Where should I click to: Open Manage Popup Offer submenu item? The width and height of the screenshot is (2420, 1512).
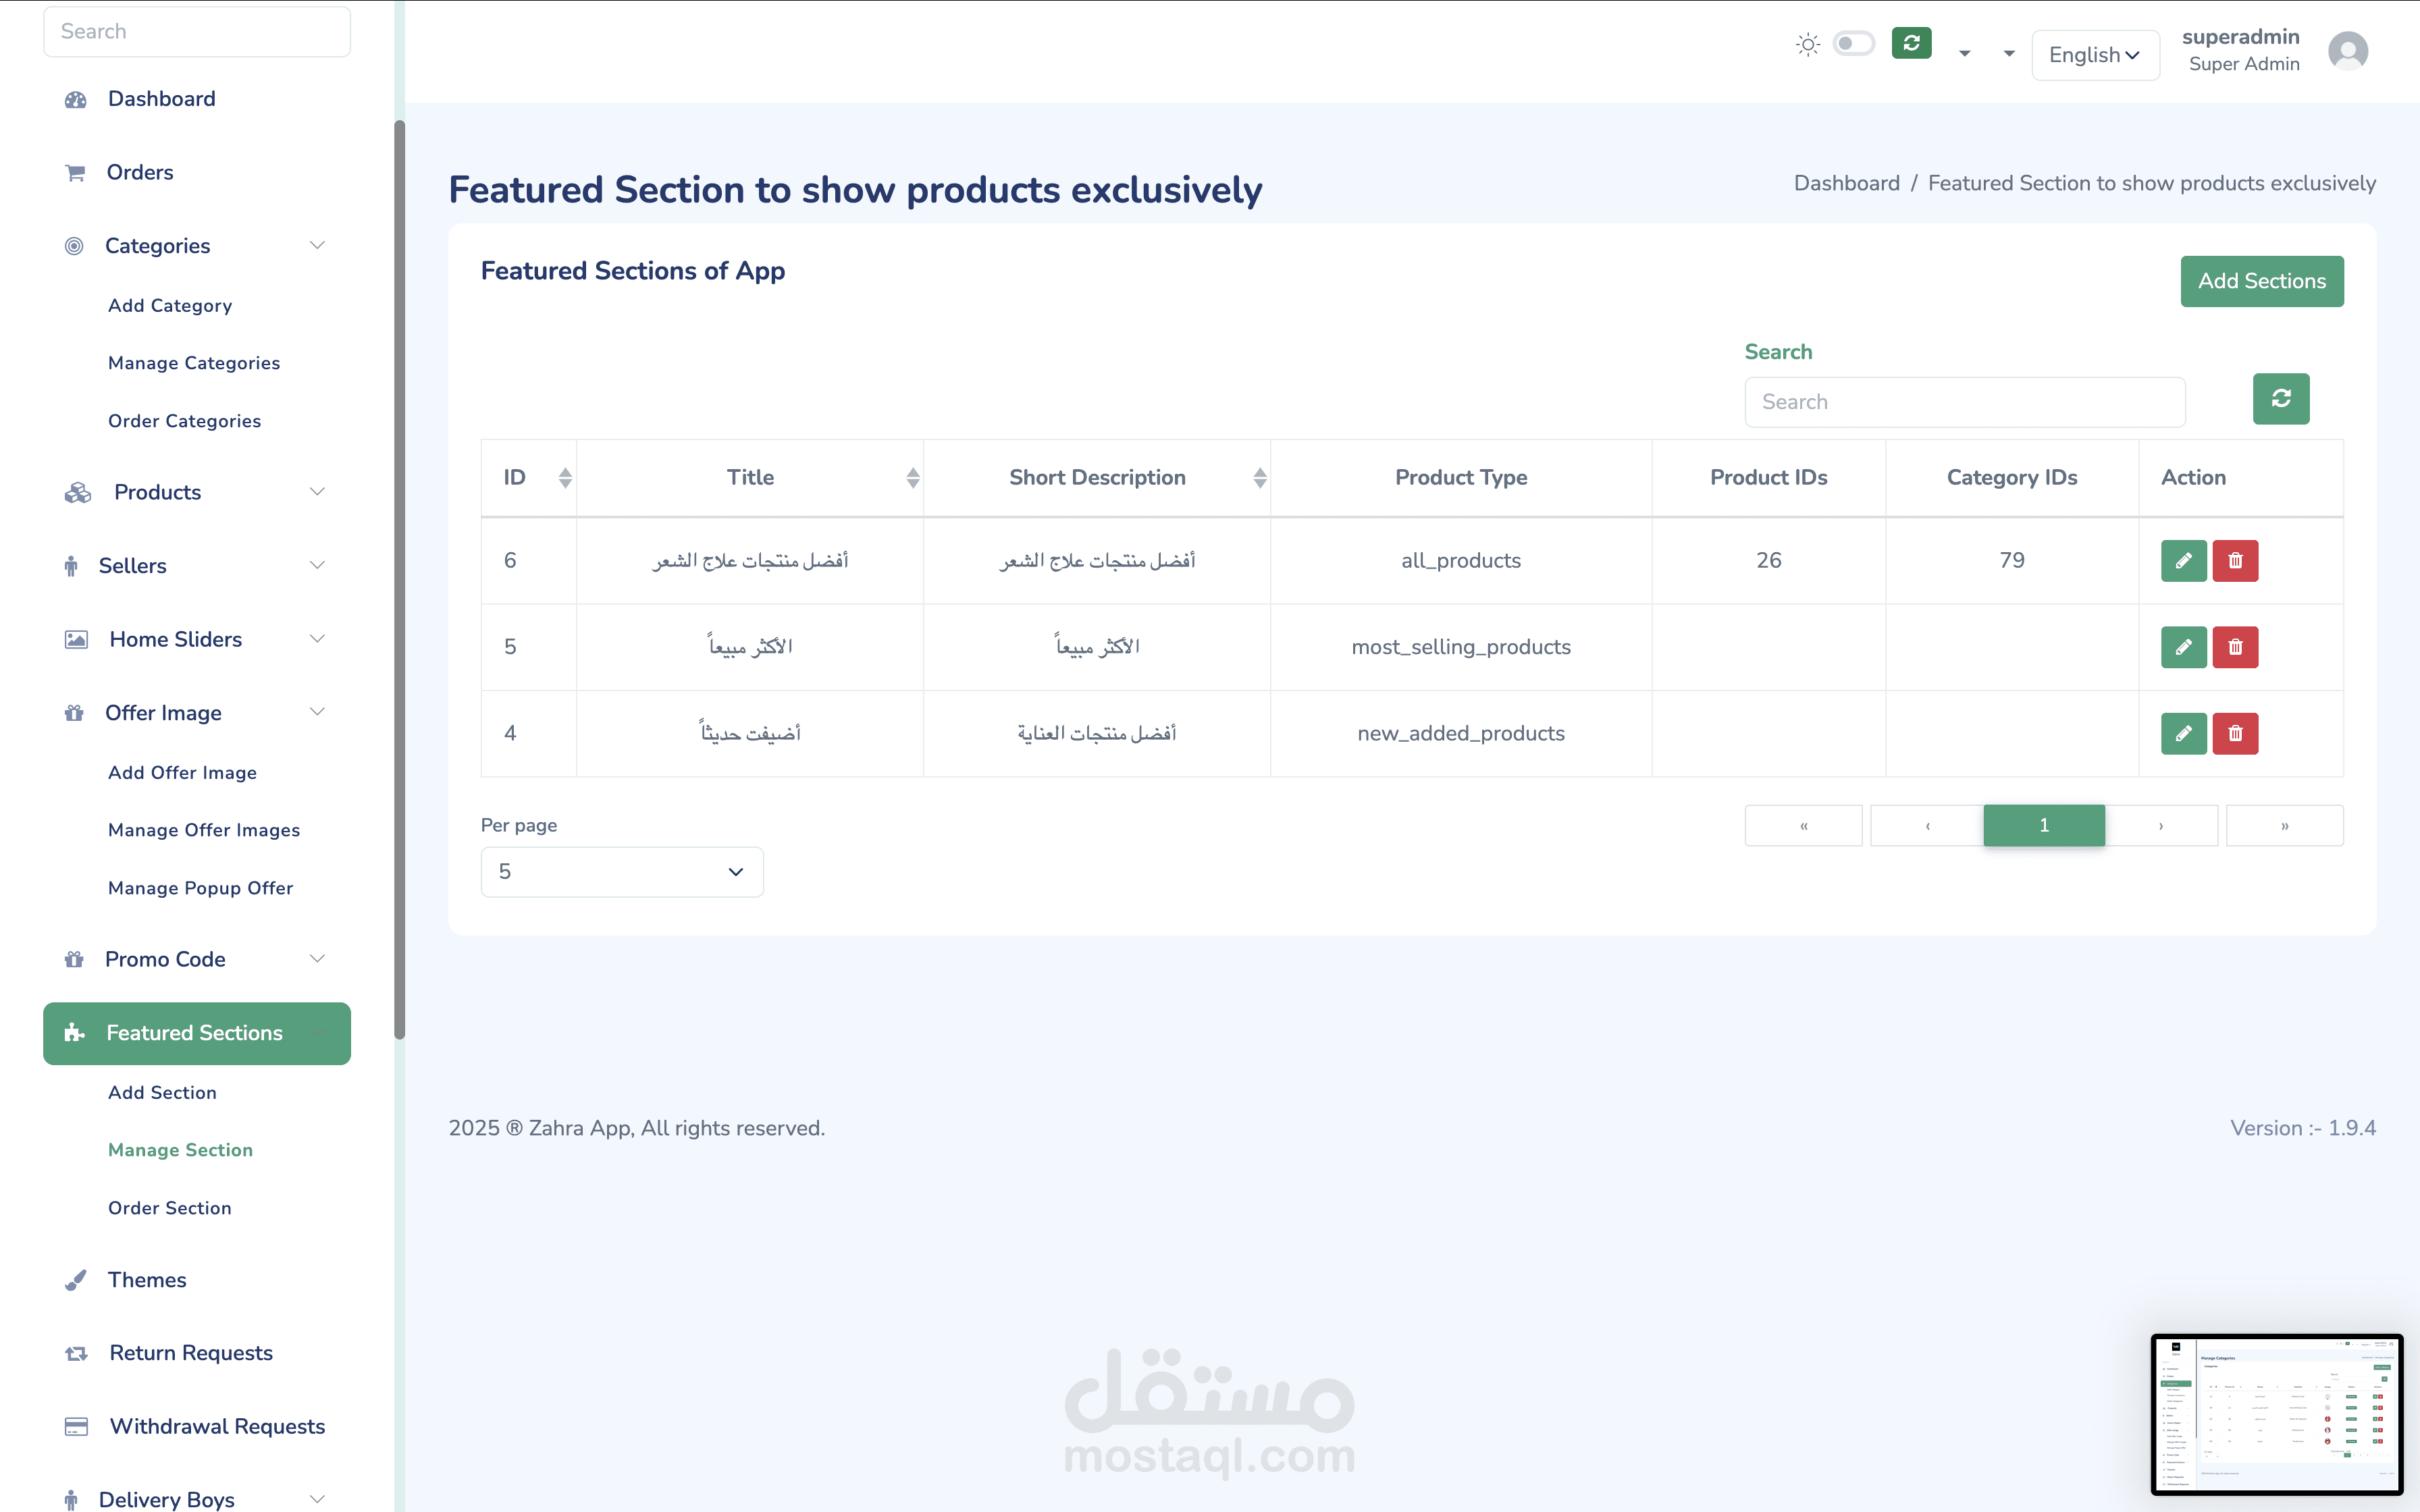pyautogui.click(x=201, y=888)
